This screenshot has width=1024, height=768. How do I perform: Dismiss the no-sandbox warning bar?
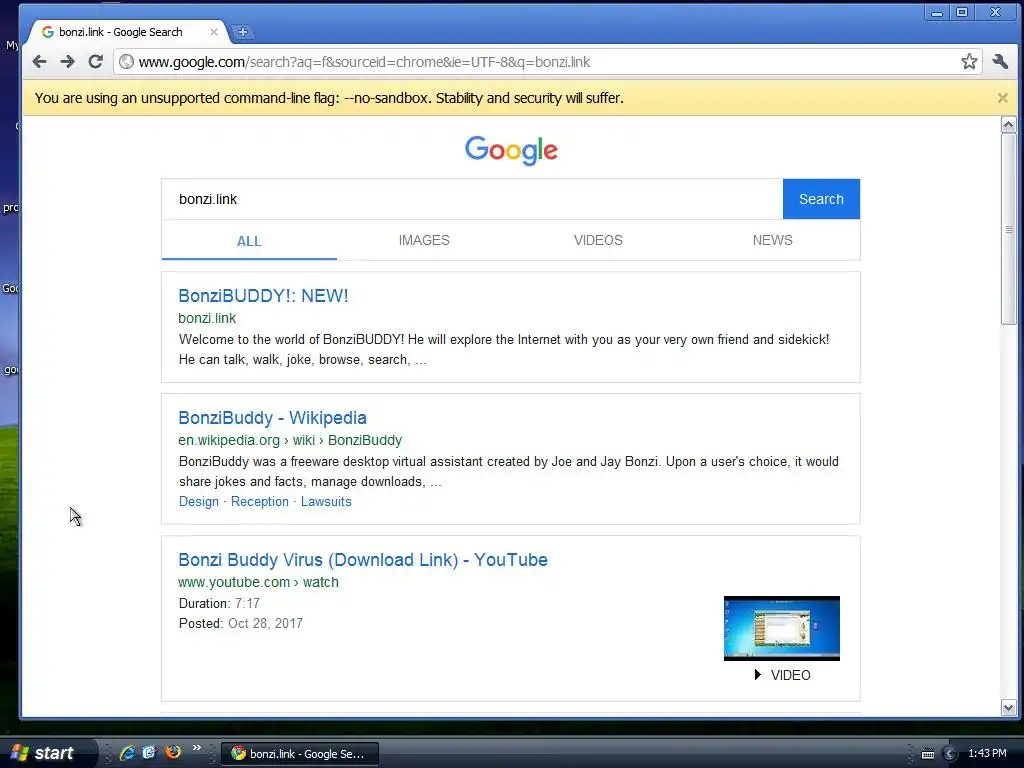tap(1002, 98)
